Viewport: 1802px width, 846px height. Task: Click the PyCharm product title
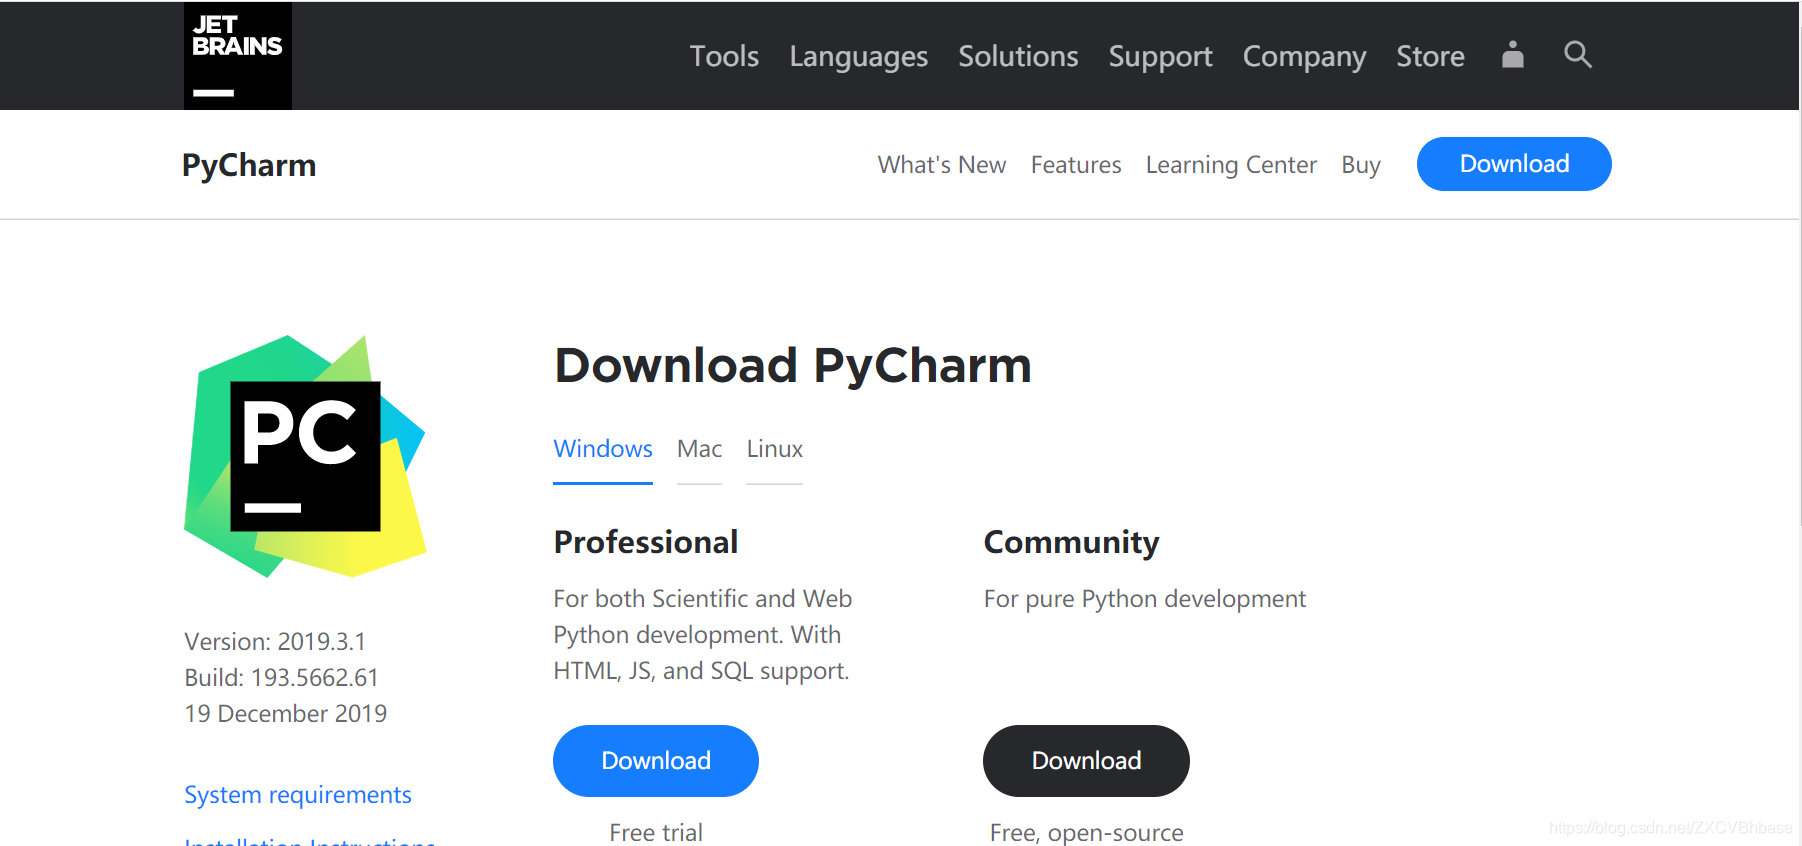tap(249, 165)
